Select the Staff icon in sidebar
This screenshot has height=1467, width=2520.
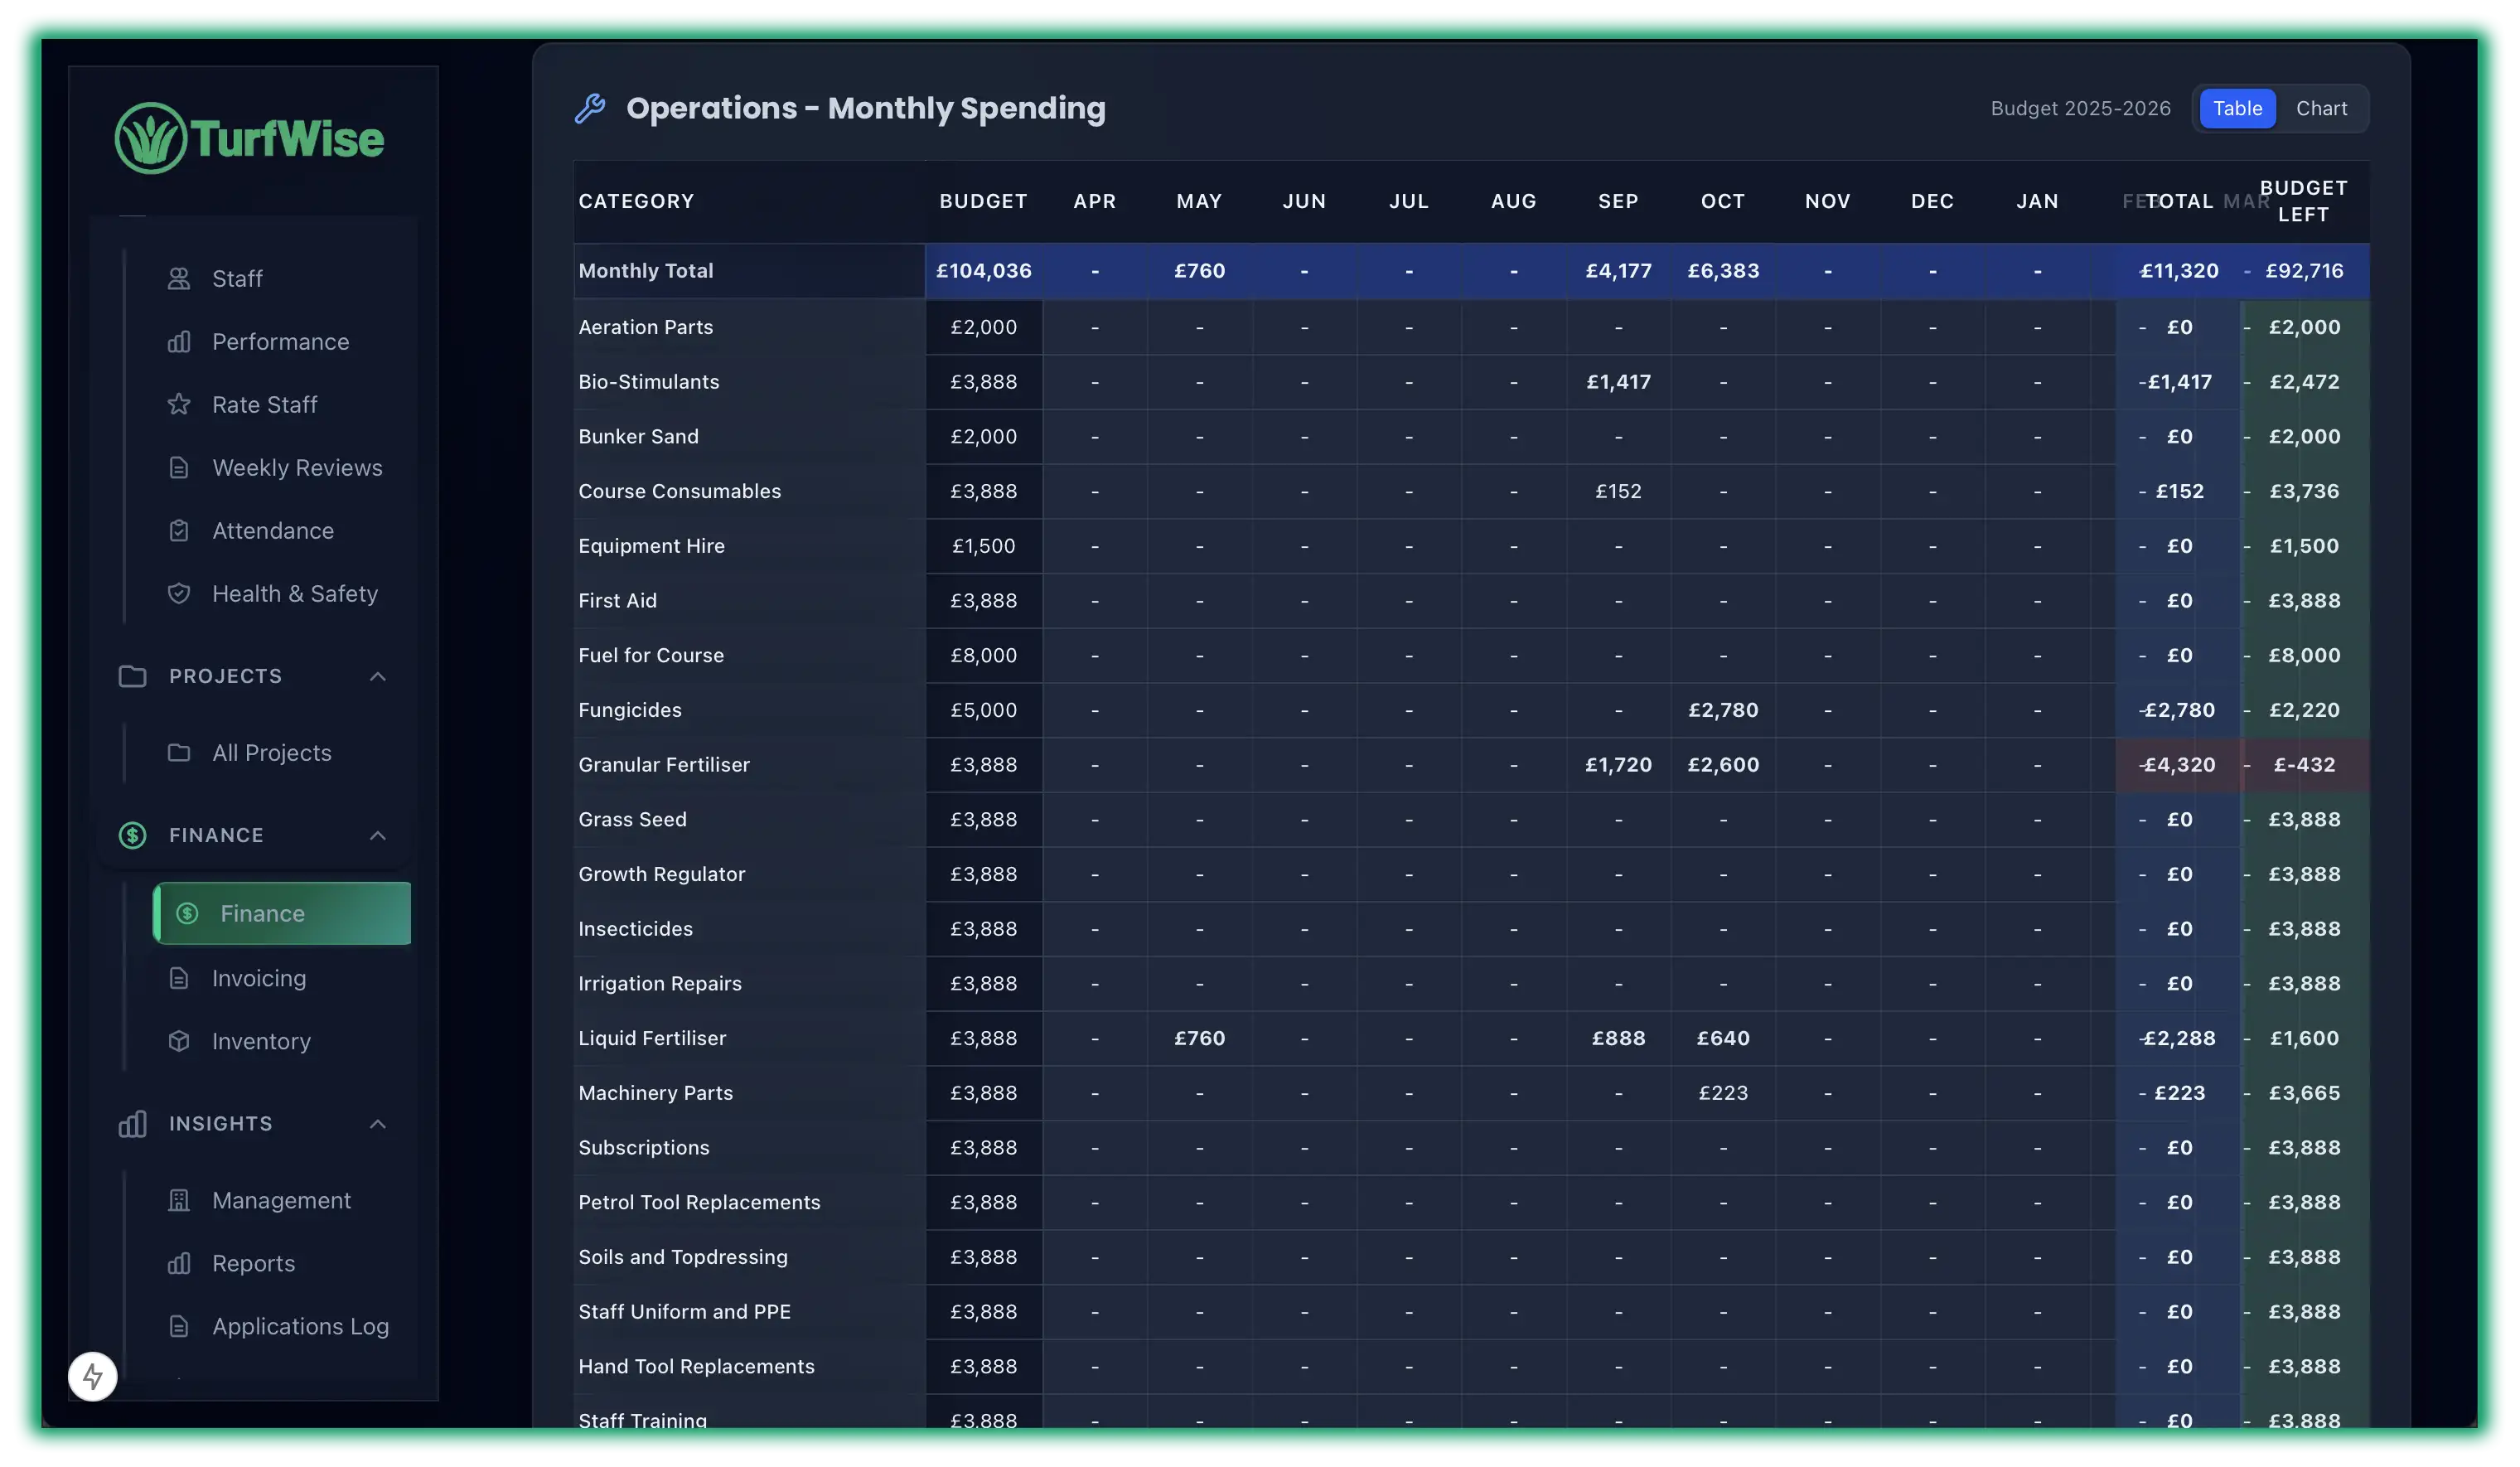[180, 278]
